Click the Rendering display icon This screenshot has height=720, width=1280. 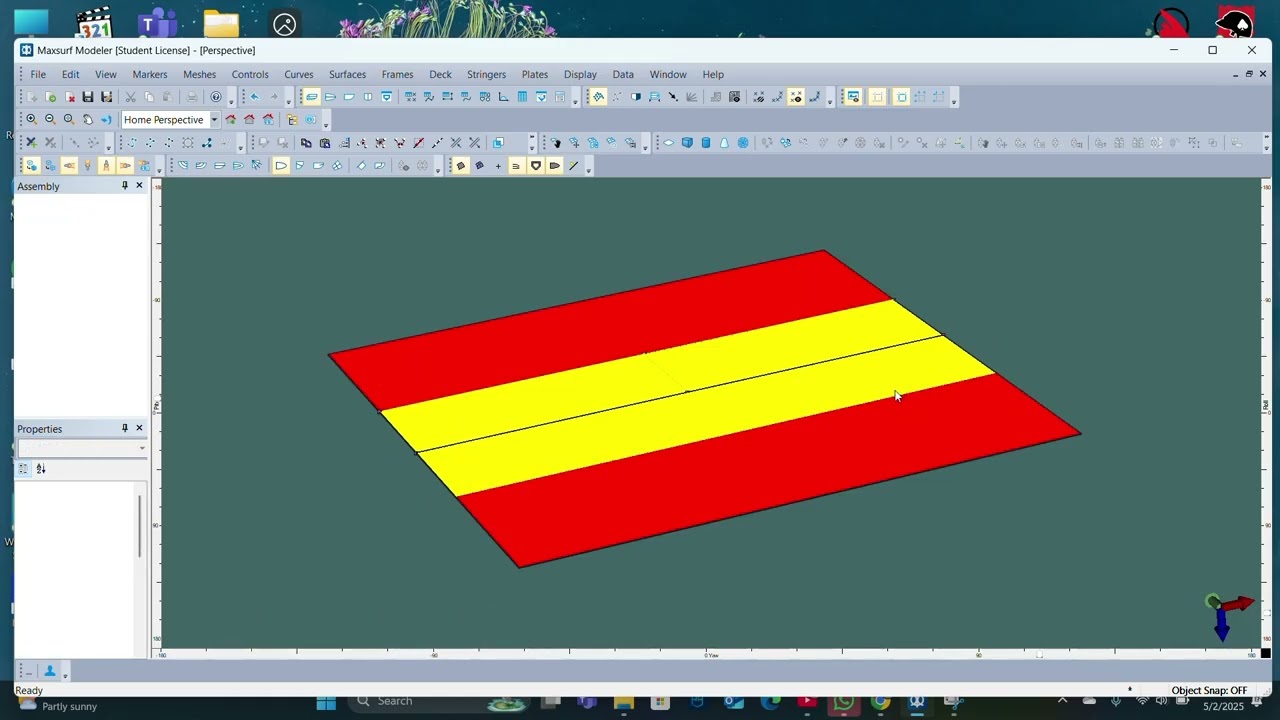tap(636, 97)
